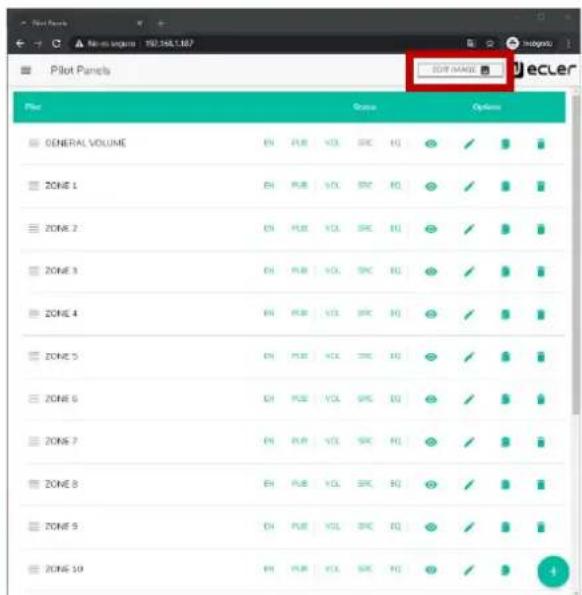
Task: Open a new browser tab
Action: pyautogui.click(x=162, y=24)
